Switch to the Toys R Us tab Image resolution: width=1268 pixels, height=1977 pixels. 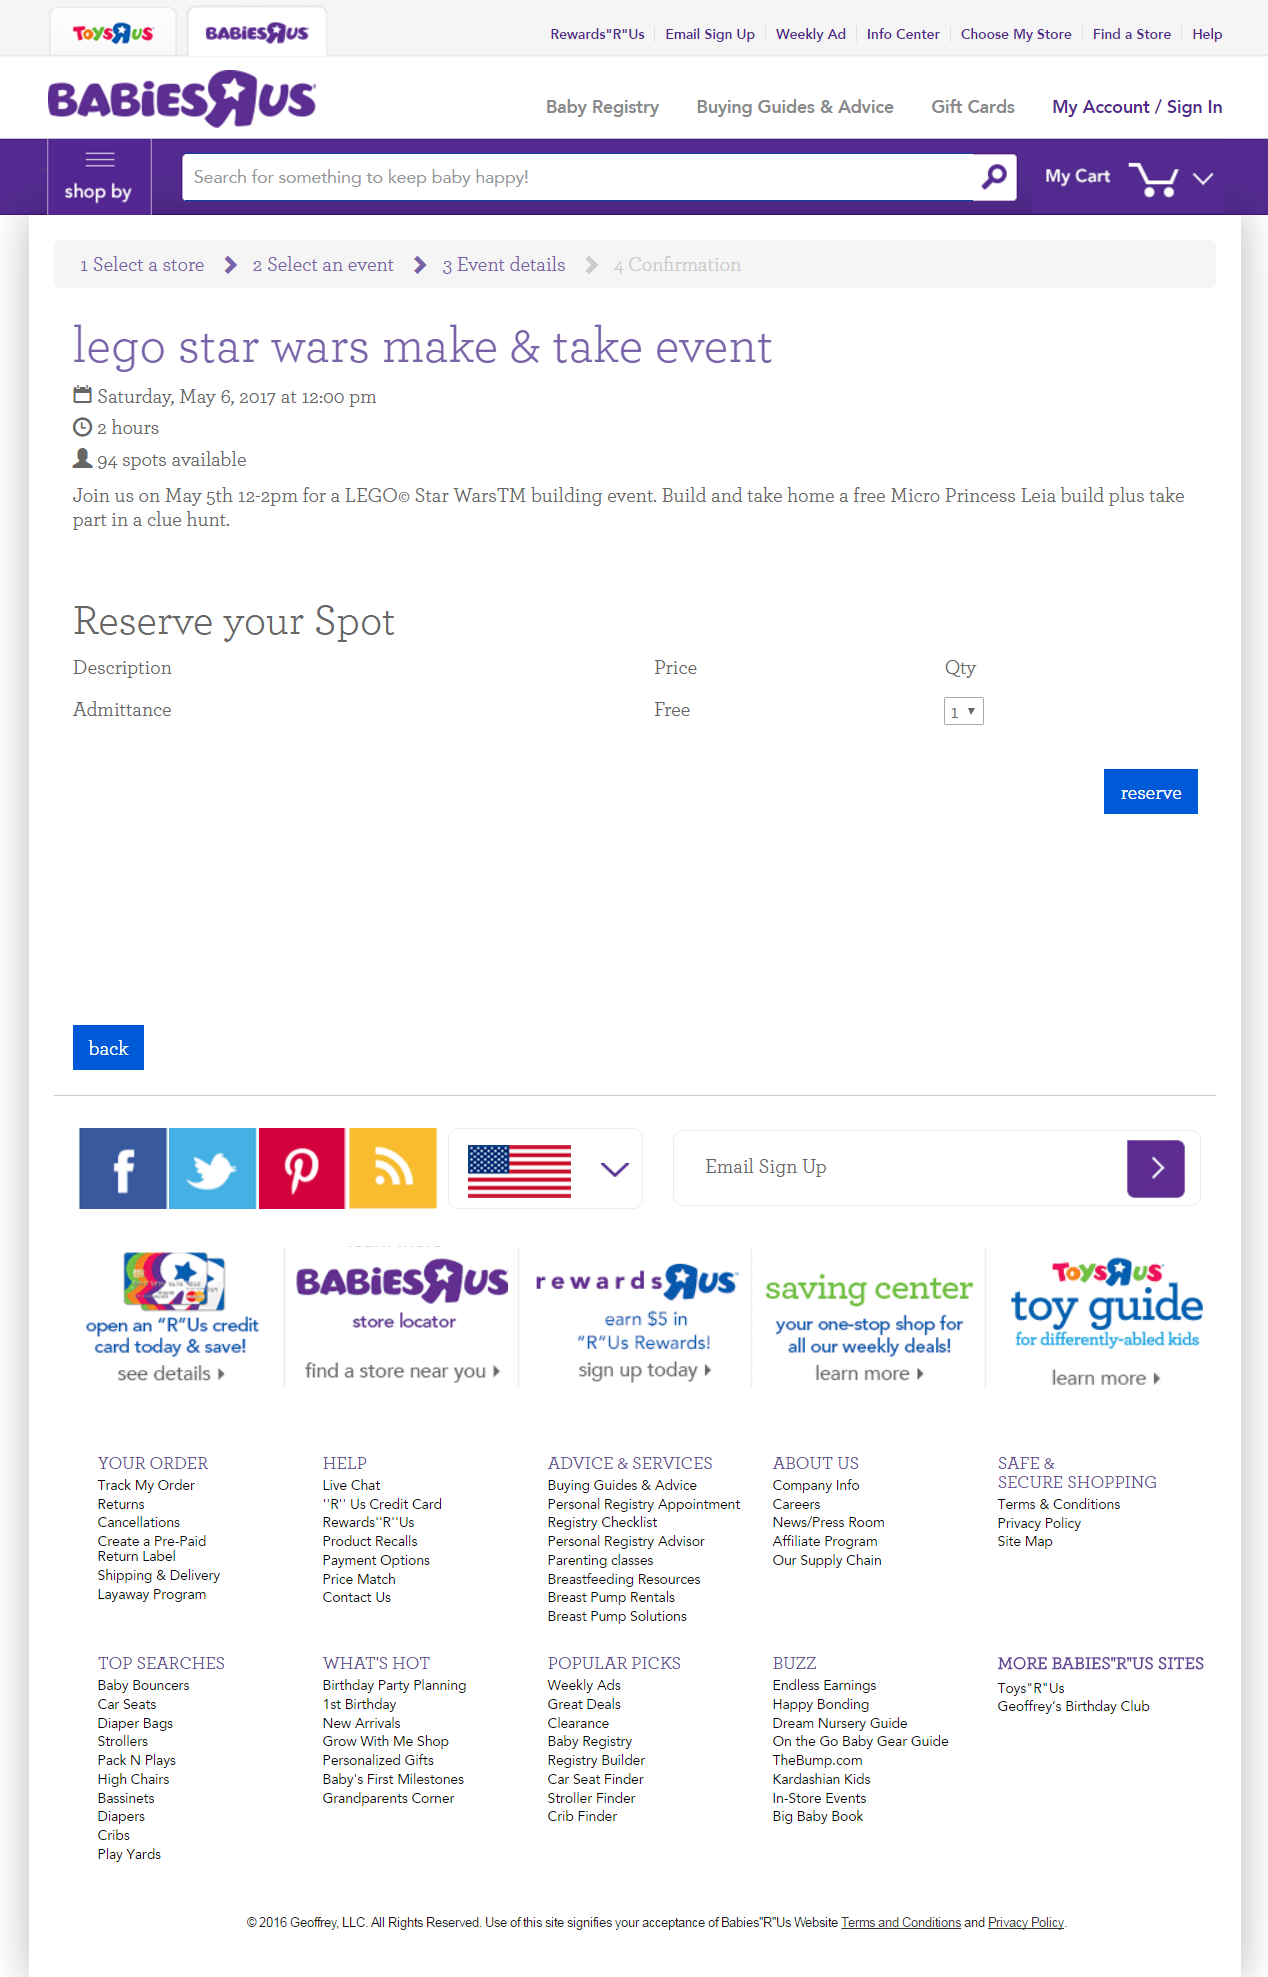(113, 33)
